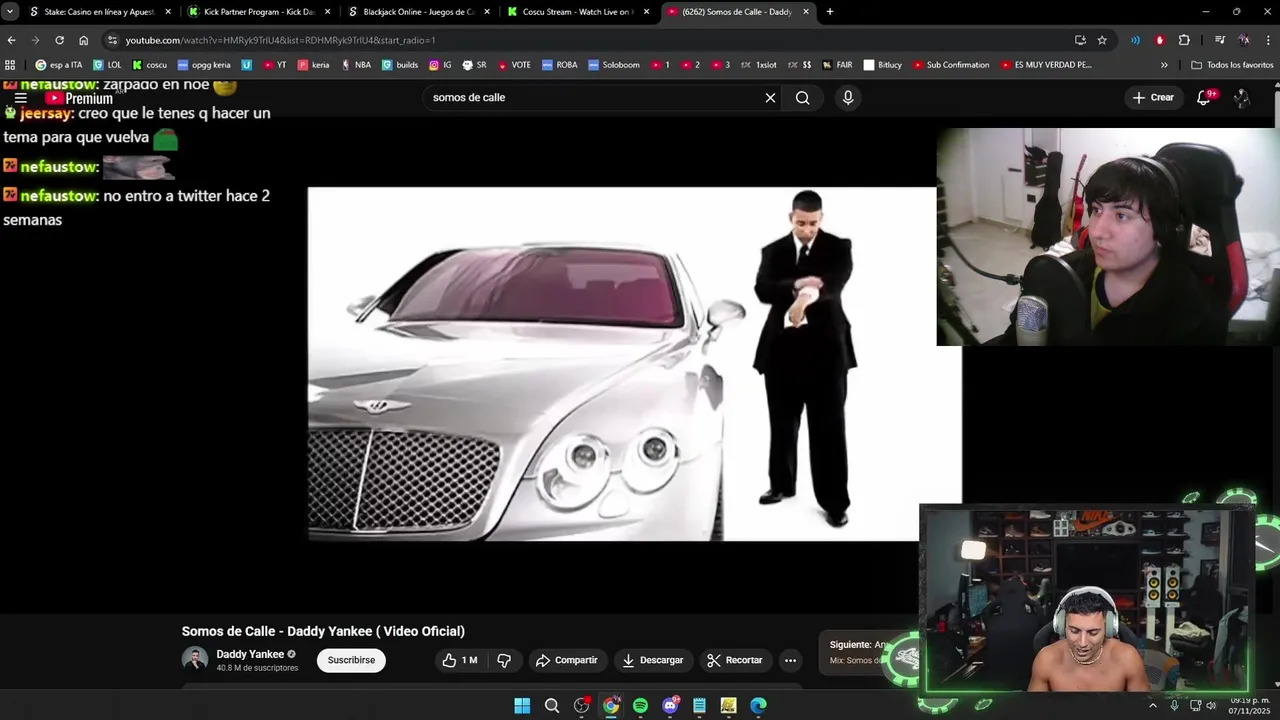Open Discord from the taskbar
The height and width of the screenshot is (720, 1280).
point(670,706)
